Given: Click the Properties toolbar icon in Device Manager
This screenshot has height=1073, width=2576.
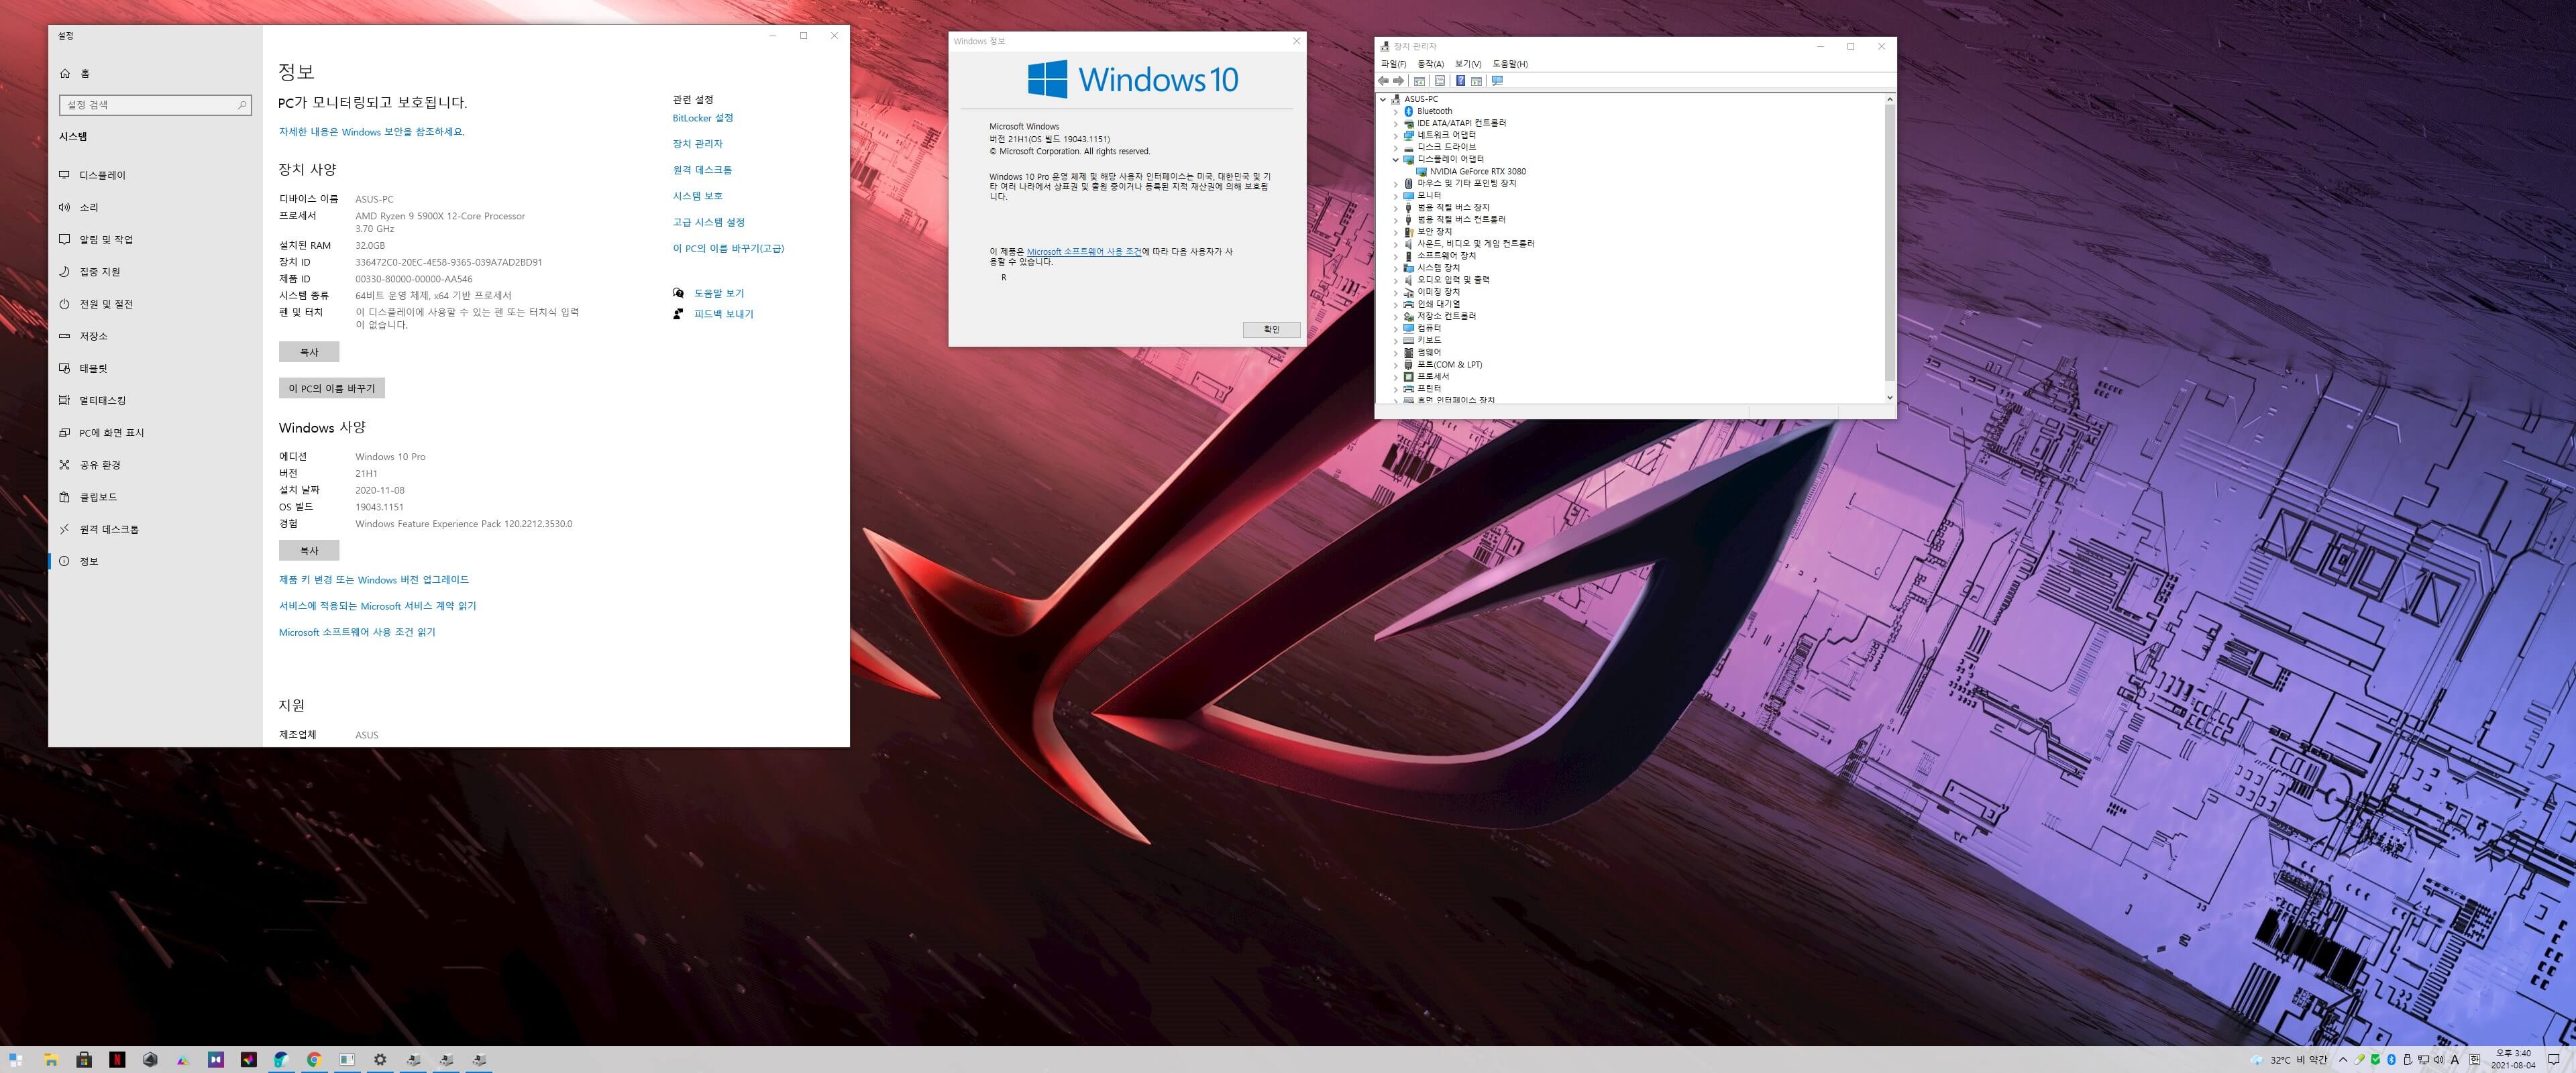Looking at the screenshot, I should coord(1440,81).
